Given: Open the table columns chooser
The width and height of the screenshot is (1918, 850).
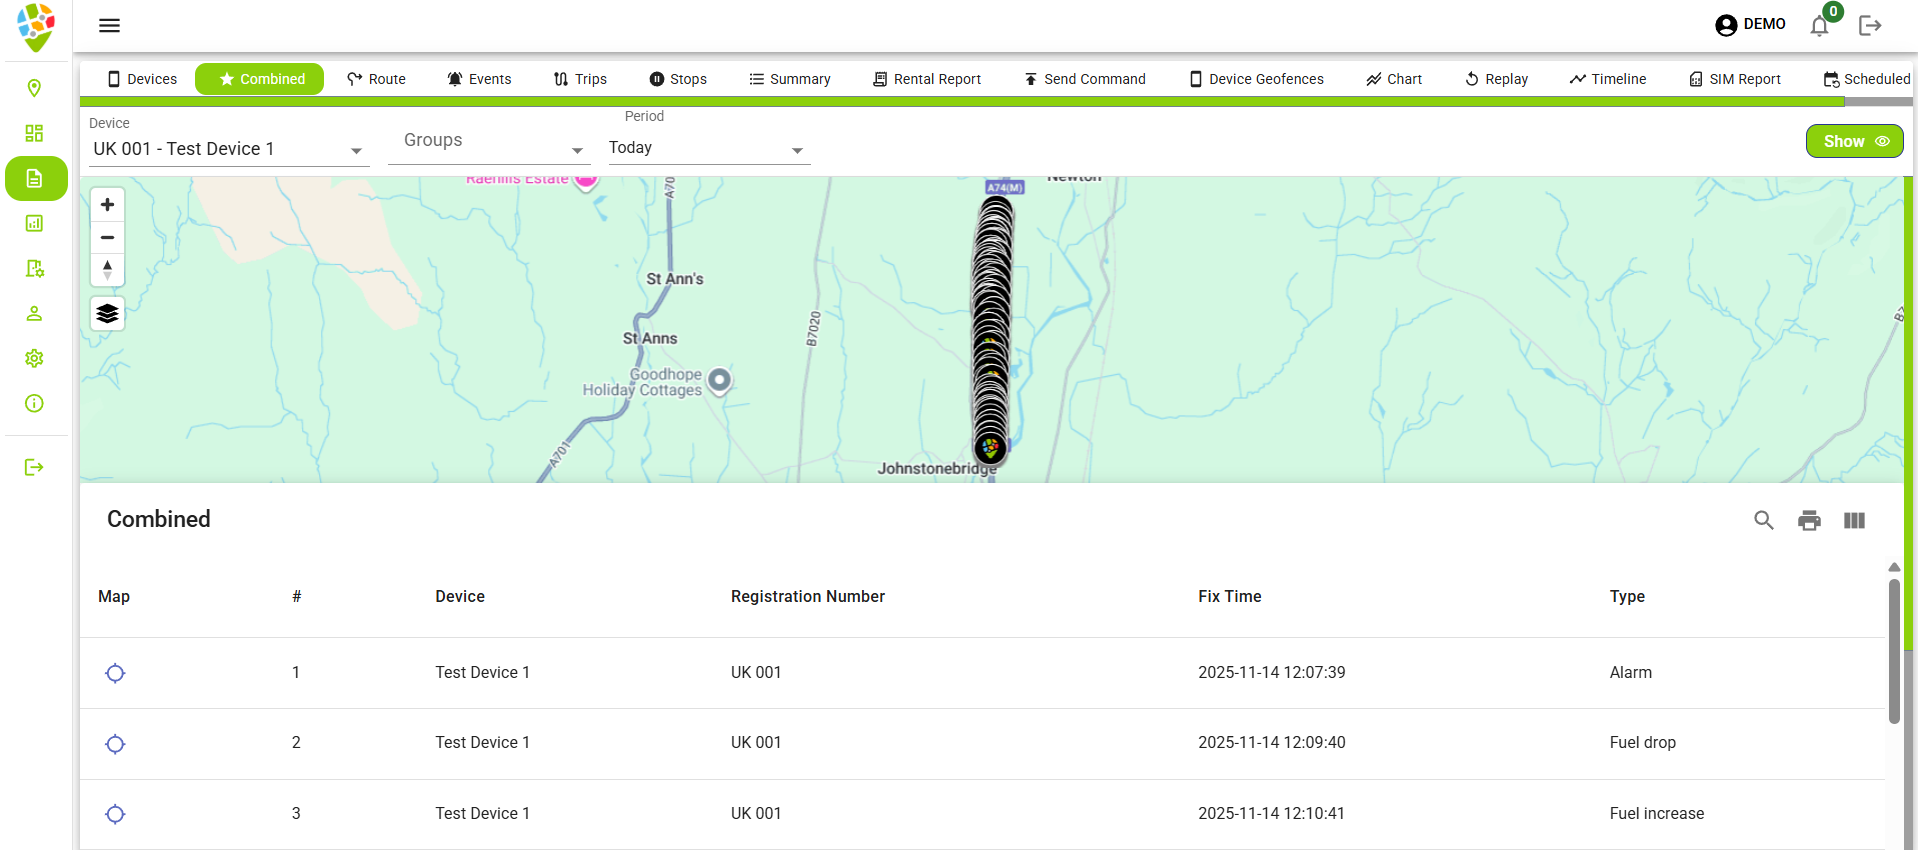Looking at the screenshot, I should [x=1854, y=520].
